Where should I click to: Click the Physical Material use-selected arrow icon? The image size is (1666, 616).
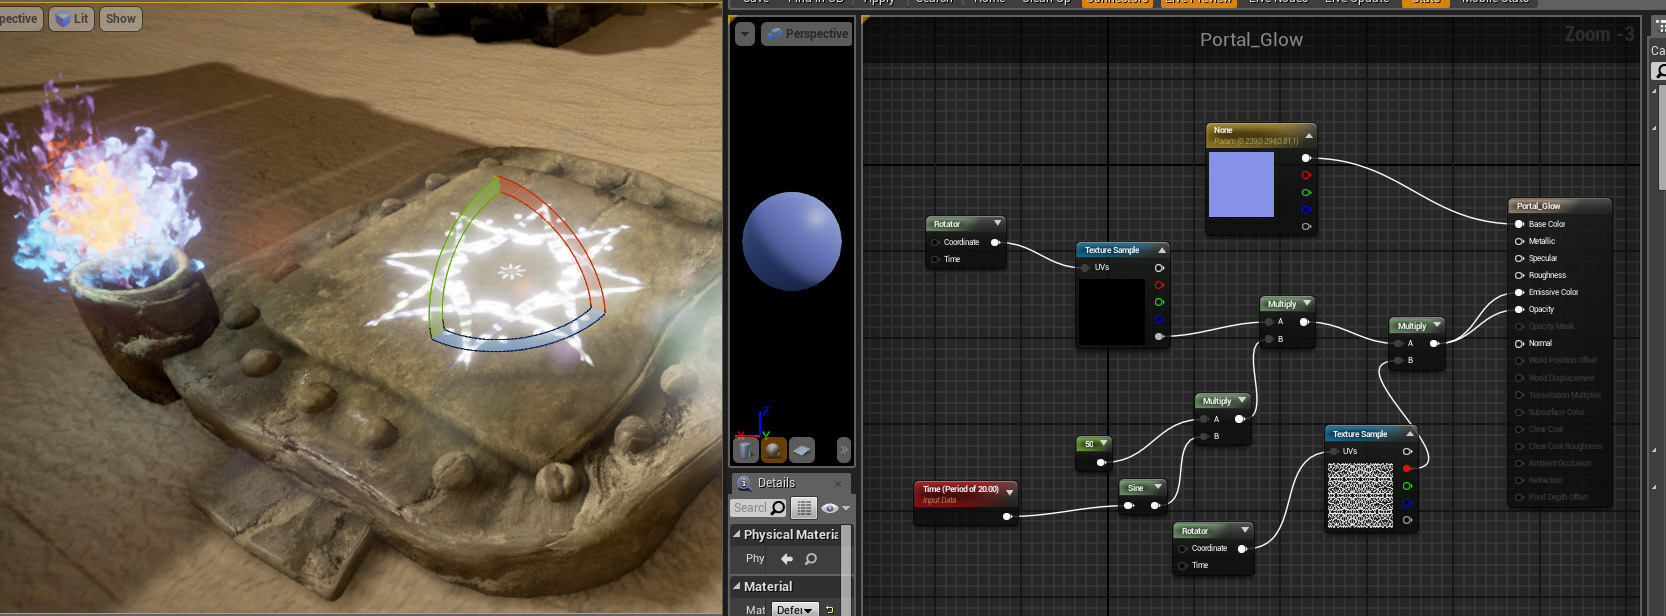click(x=787, y=559)
